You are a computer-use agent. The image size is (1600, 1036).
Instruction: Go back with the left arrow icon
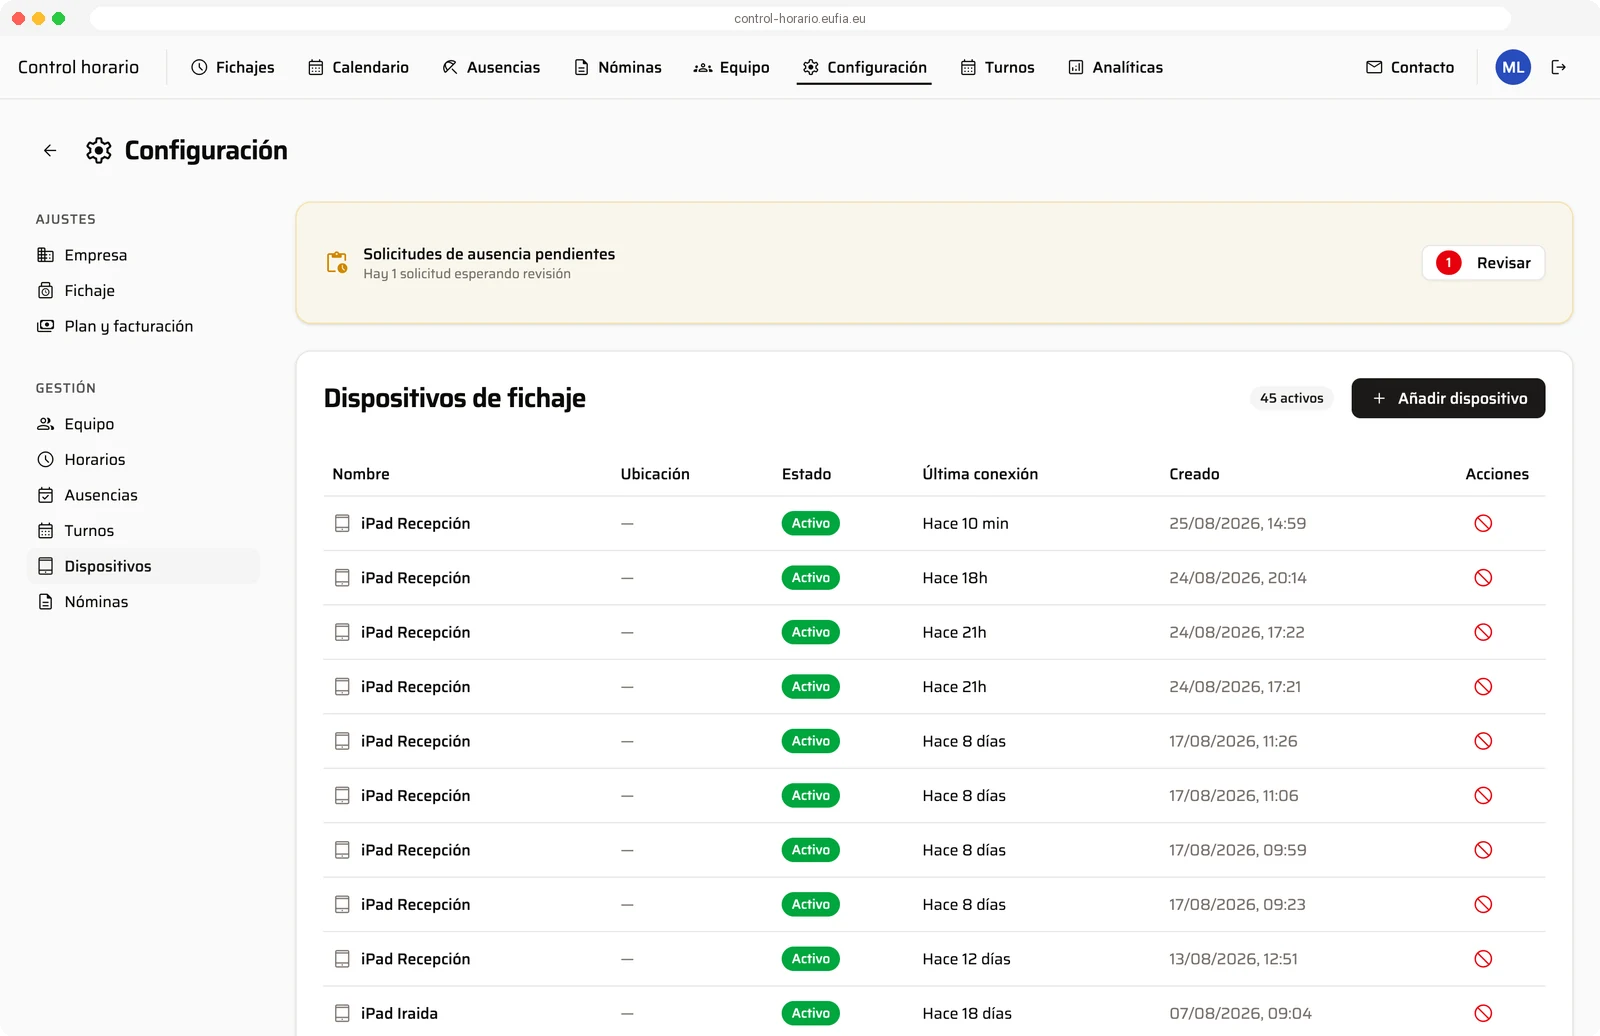point(50,150)
